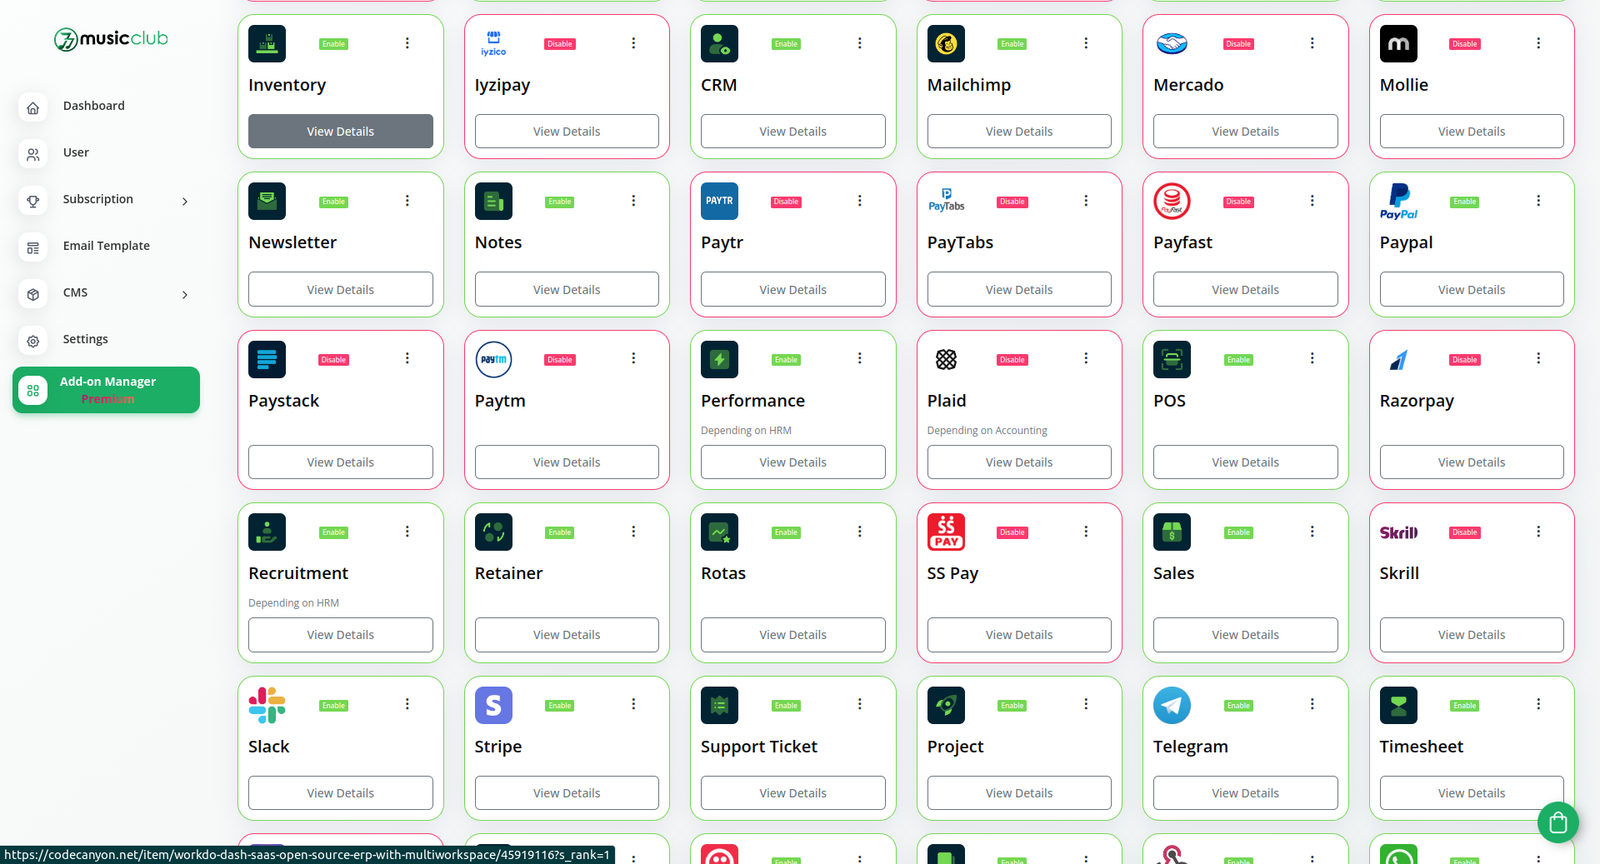This screenshot has height=864, width=1600.
Task: Open Email Template in sidebar
Action: click(105, 246)
